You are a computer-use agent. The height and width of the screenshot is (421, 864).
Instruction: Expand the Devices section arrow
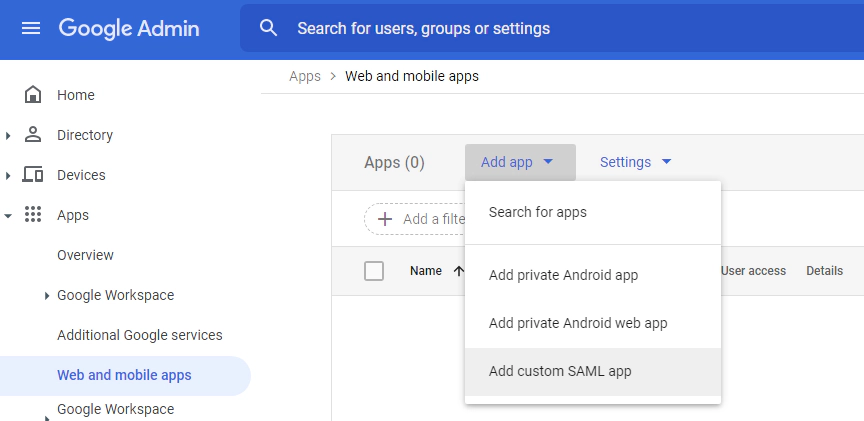(x=8, y=176)
